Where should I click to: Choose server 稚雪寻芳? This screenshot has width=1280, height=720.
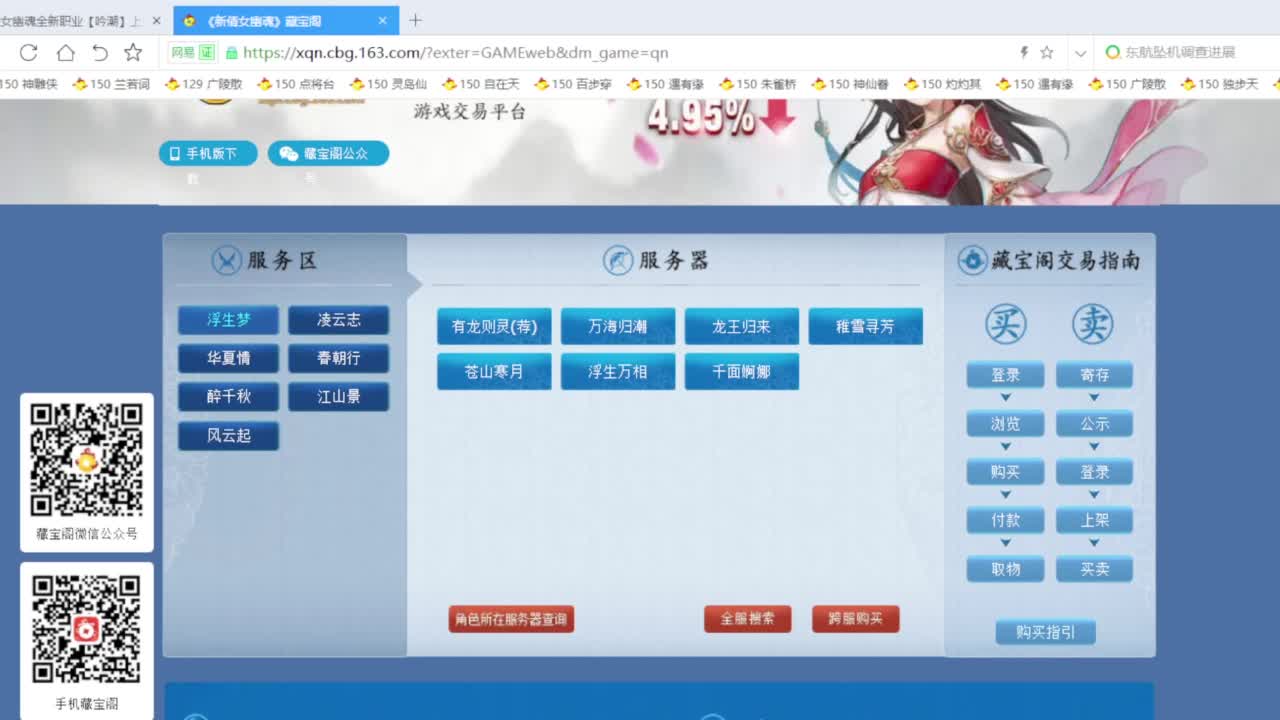click(x=866, y=326)
